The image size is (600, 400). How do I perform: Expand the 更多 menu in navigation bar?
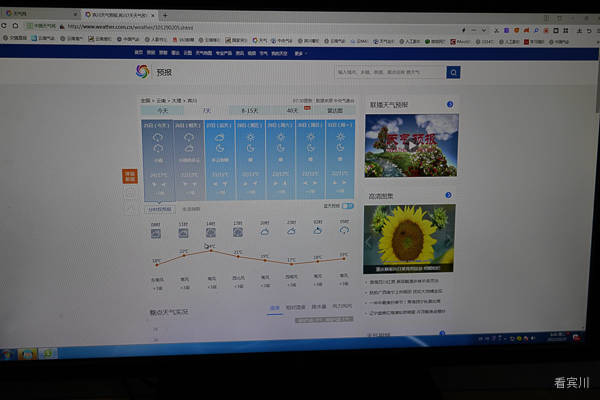tap(300, 54)
